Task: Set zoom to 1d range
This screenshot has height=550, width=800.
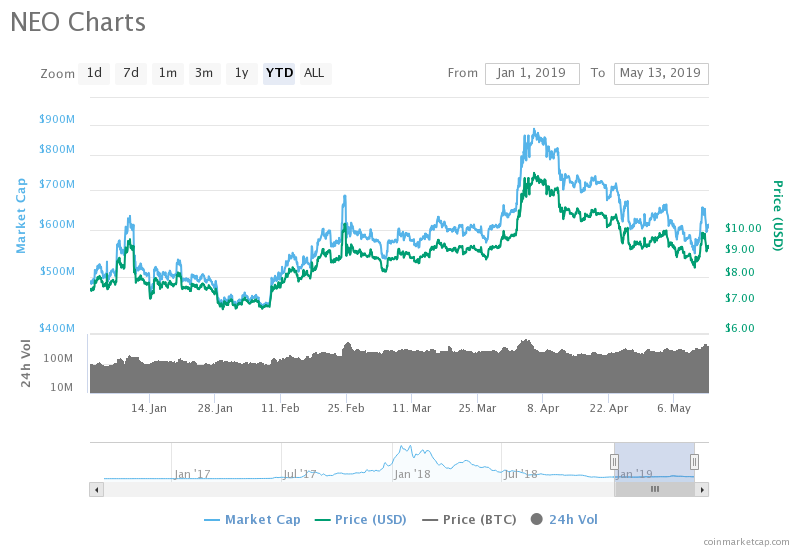Action: click(x=94, y=73)
